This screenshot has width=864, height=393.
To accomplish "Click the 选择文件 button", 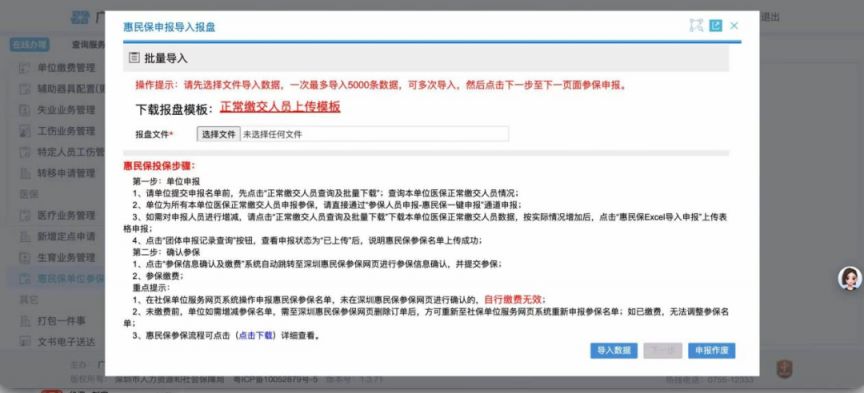I will pyautogui.click(x=218, y=134).
